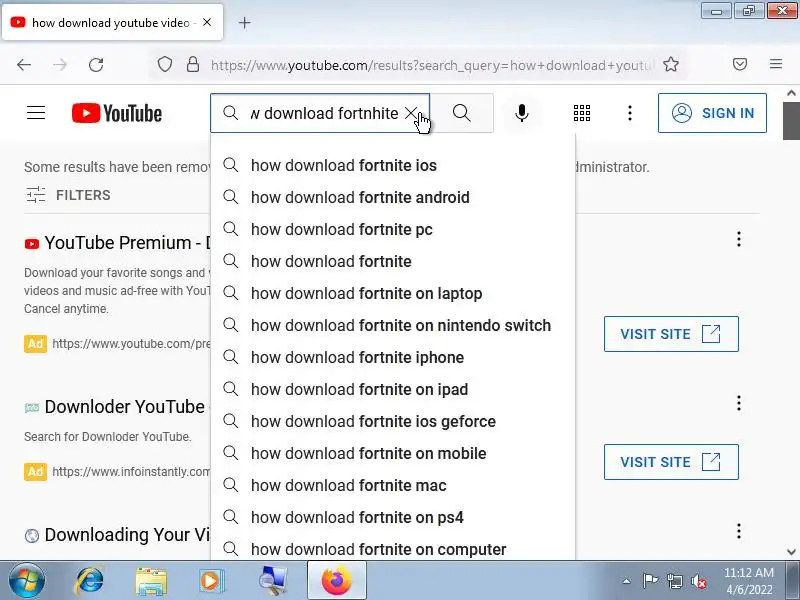Image resolution: width=800 pixels, height=600 pixels.
Task: Click the infoinstantly.com ad URL
Action: pos(131,472)
